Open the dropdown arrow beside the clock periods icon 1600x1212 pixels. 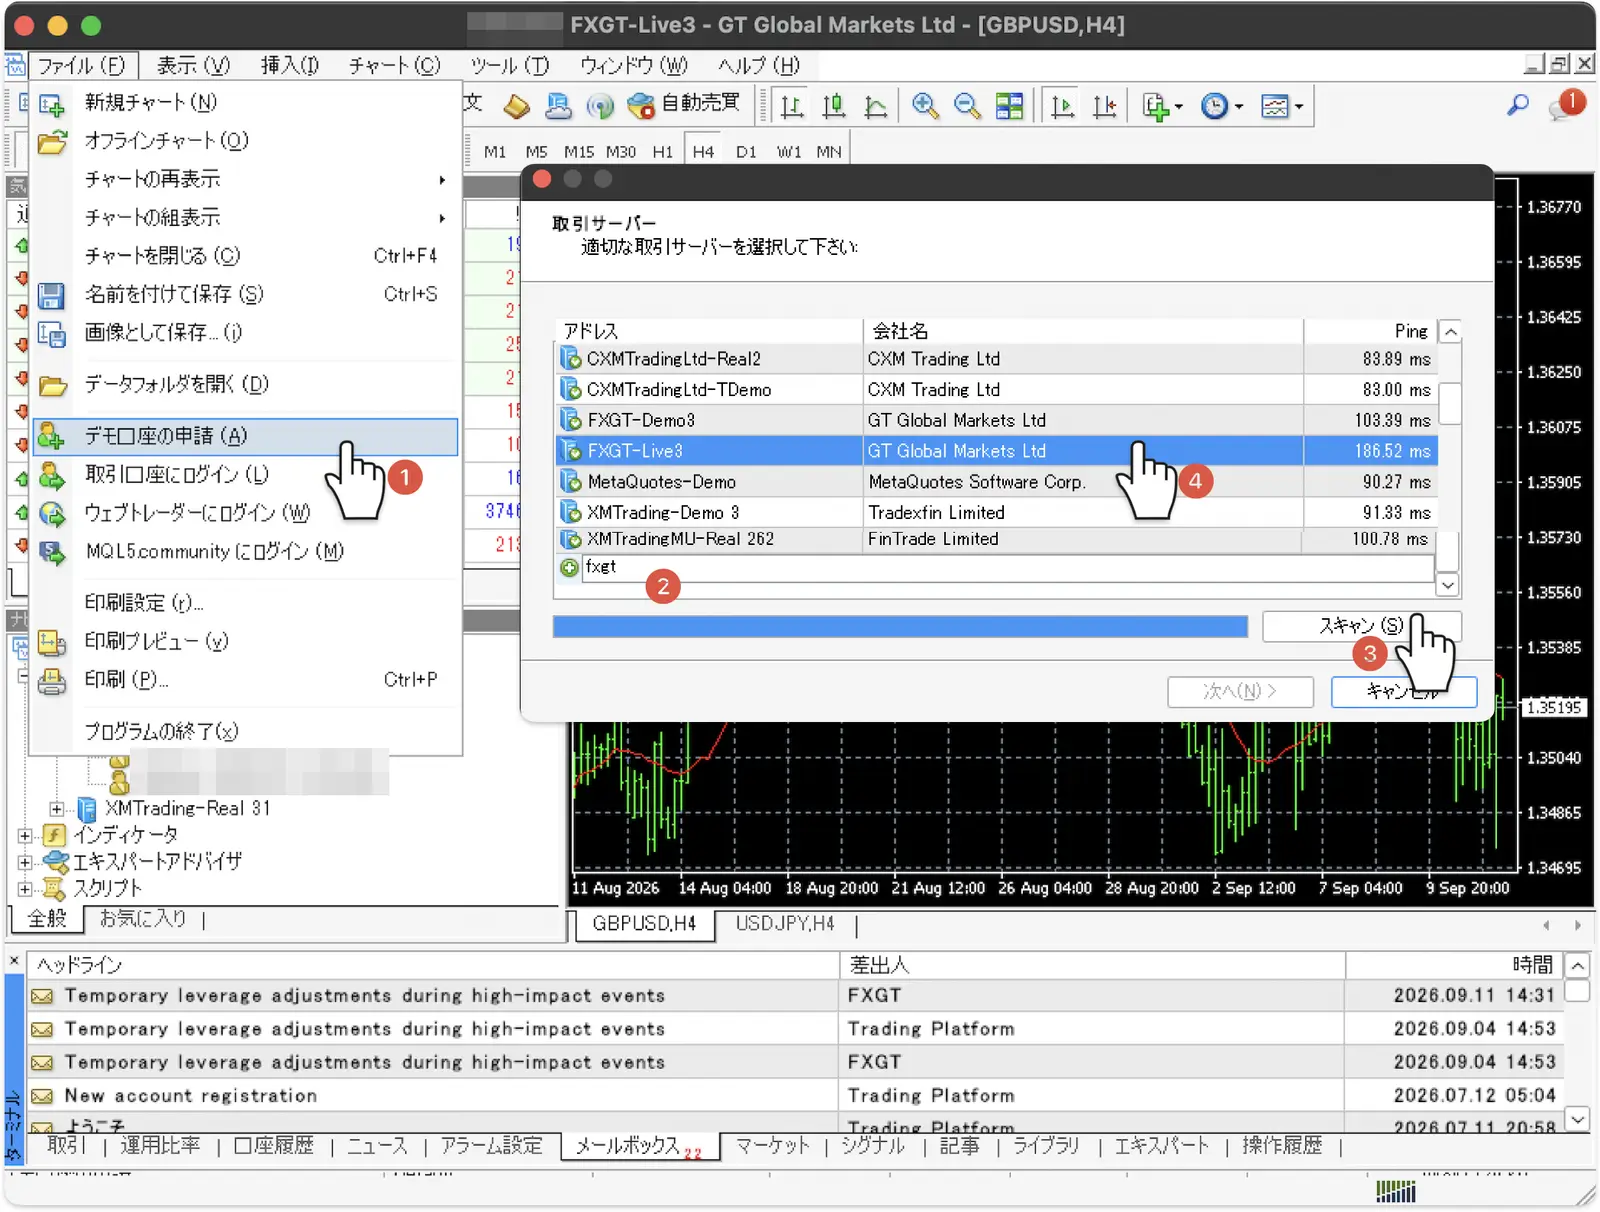coord(1238,107)
